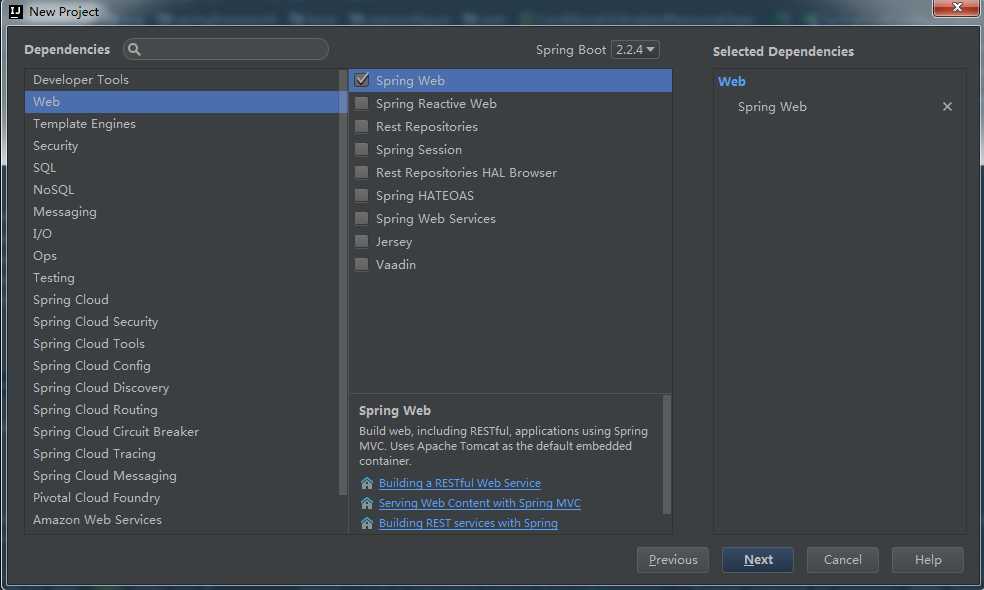Select the Developer Tools category
This screenshot has height=590, width=984.
coord(182,80)
